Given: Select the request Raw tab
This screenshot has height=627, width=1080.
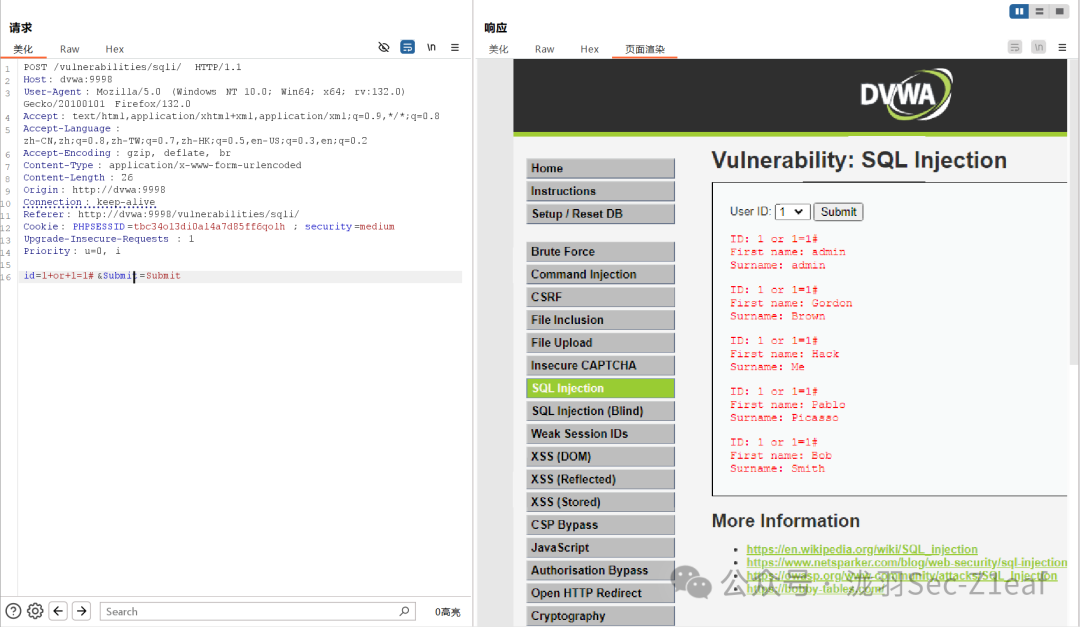Looking at the screenshot, I should [x=70, y=49].
